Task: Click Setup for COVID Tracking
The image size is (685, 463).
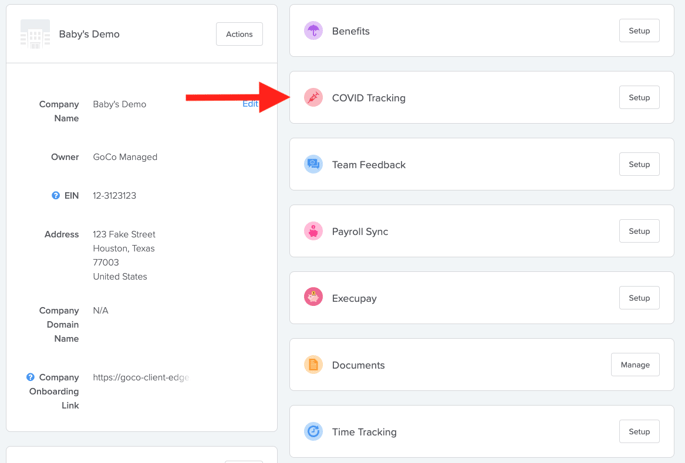Action: point(639,97)
